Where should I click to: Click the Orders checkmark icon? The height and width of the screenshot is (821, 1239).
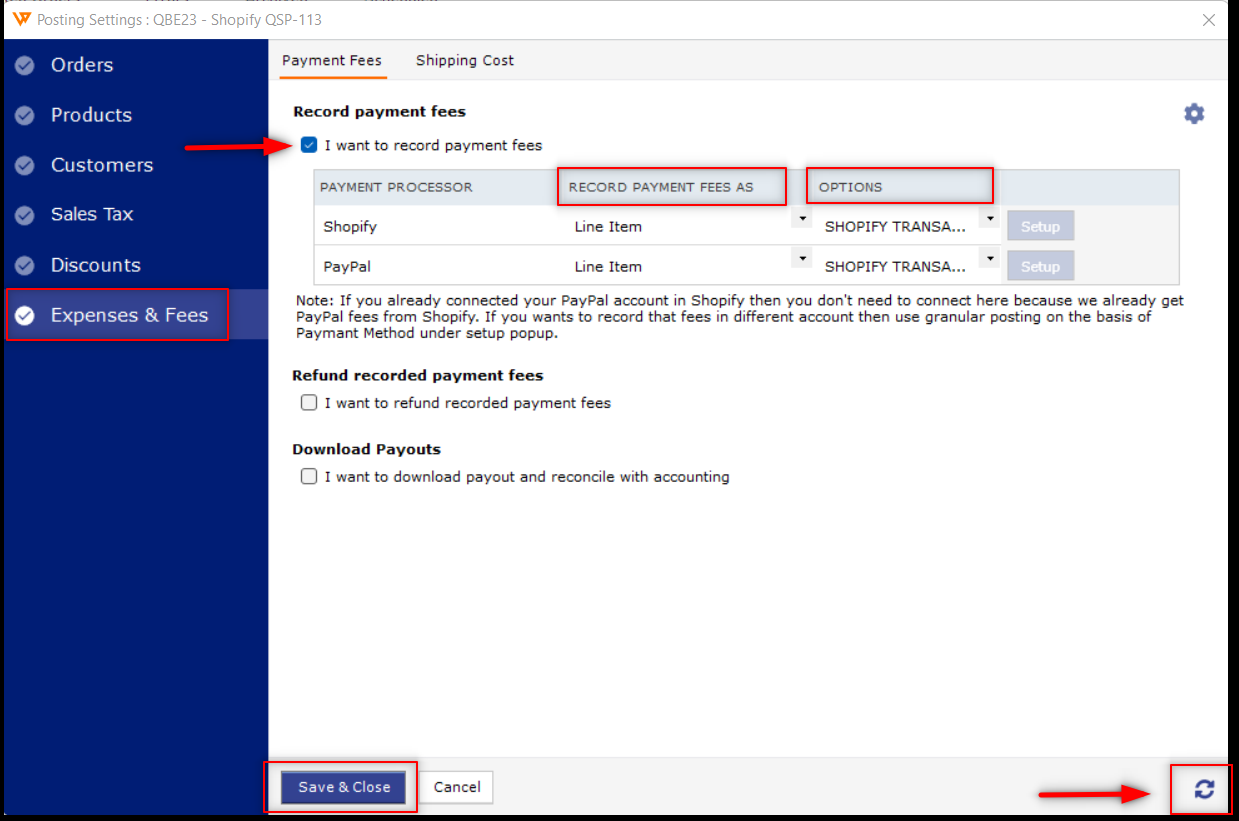[25, 65]
